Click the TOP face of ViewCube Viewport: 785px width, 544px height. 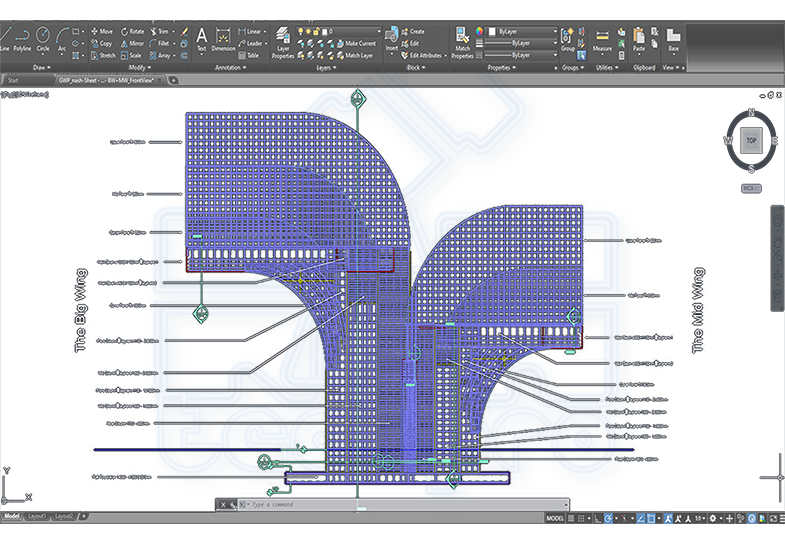751,141
